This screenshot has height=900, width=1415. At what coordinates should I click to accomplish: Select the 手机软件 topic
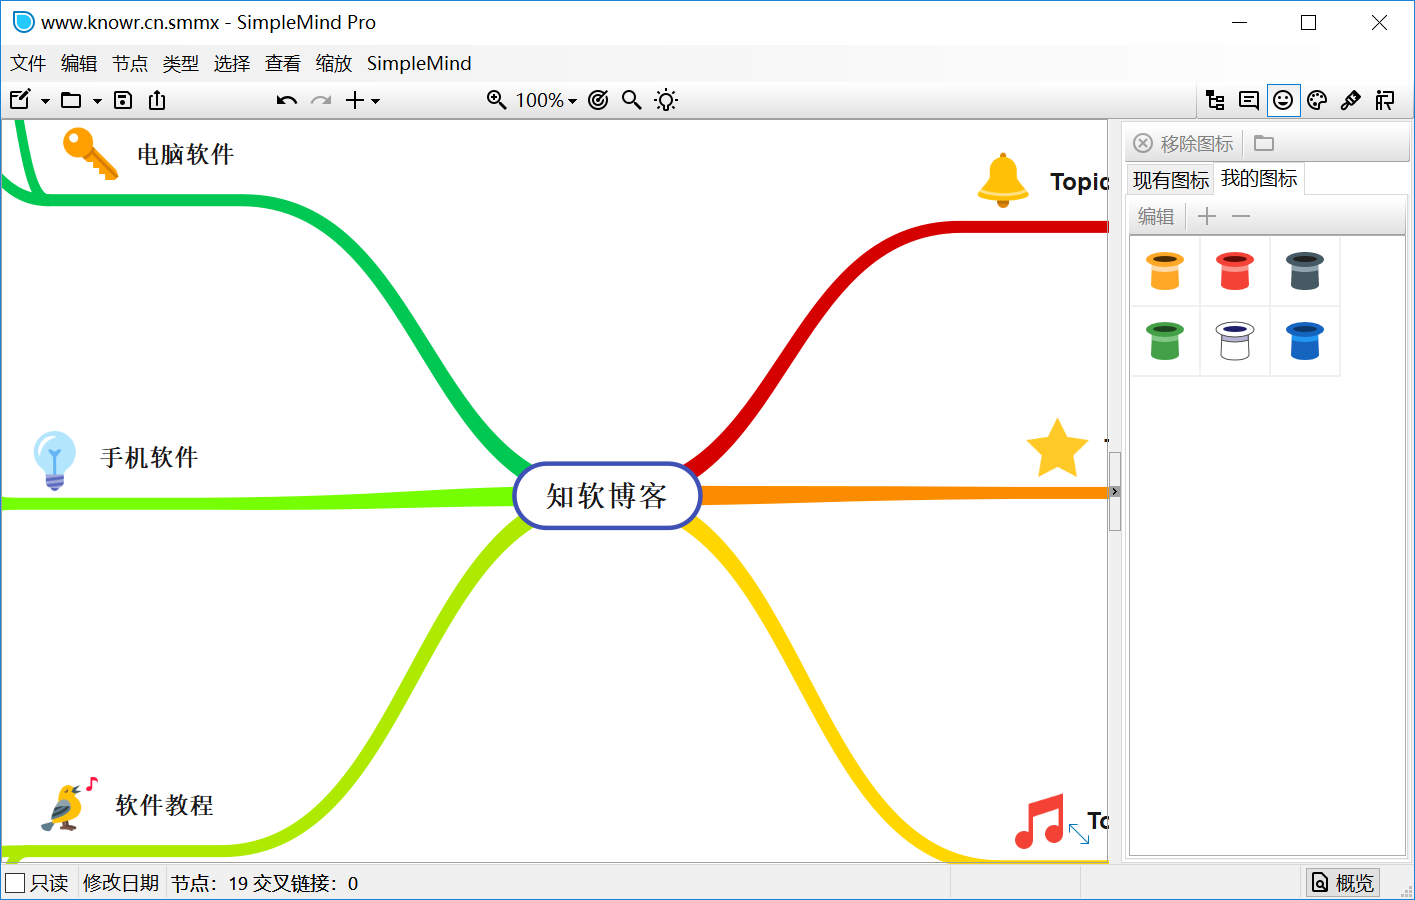[149, 458]
